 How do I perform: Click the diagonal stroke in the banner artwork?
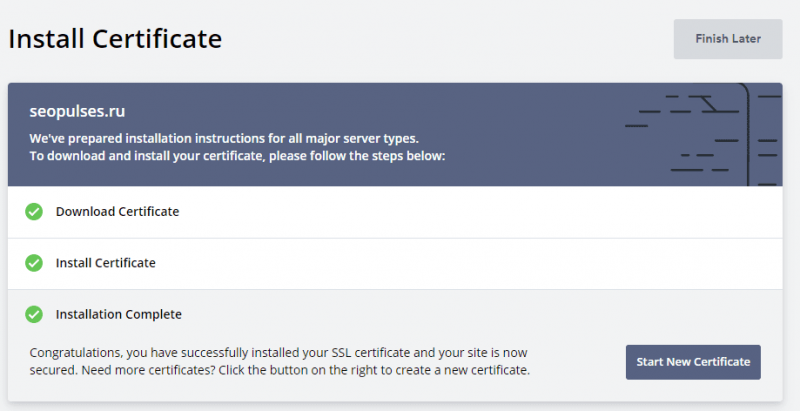[709, 104]
